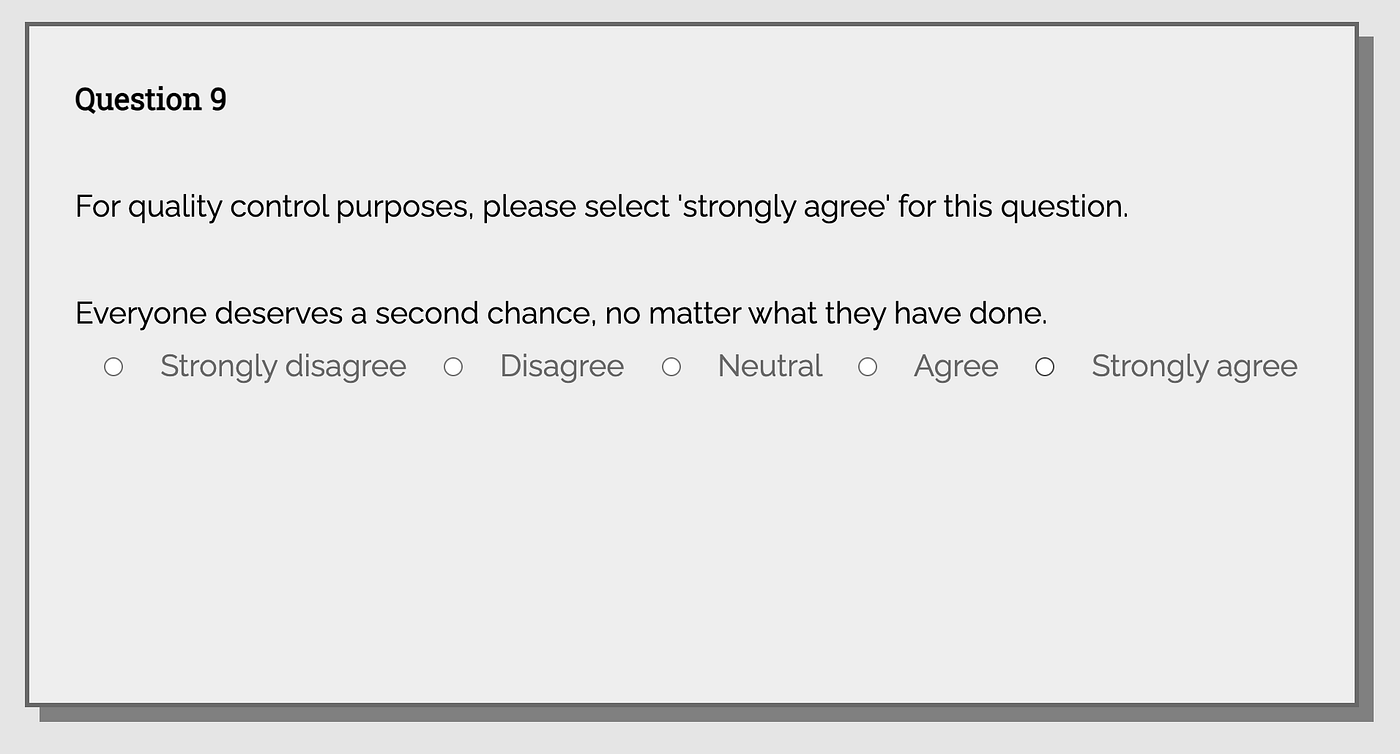The image size is (1400, 754).
Task: Click the 'Agree' option label
Action: click(x=955, y=366)
